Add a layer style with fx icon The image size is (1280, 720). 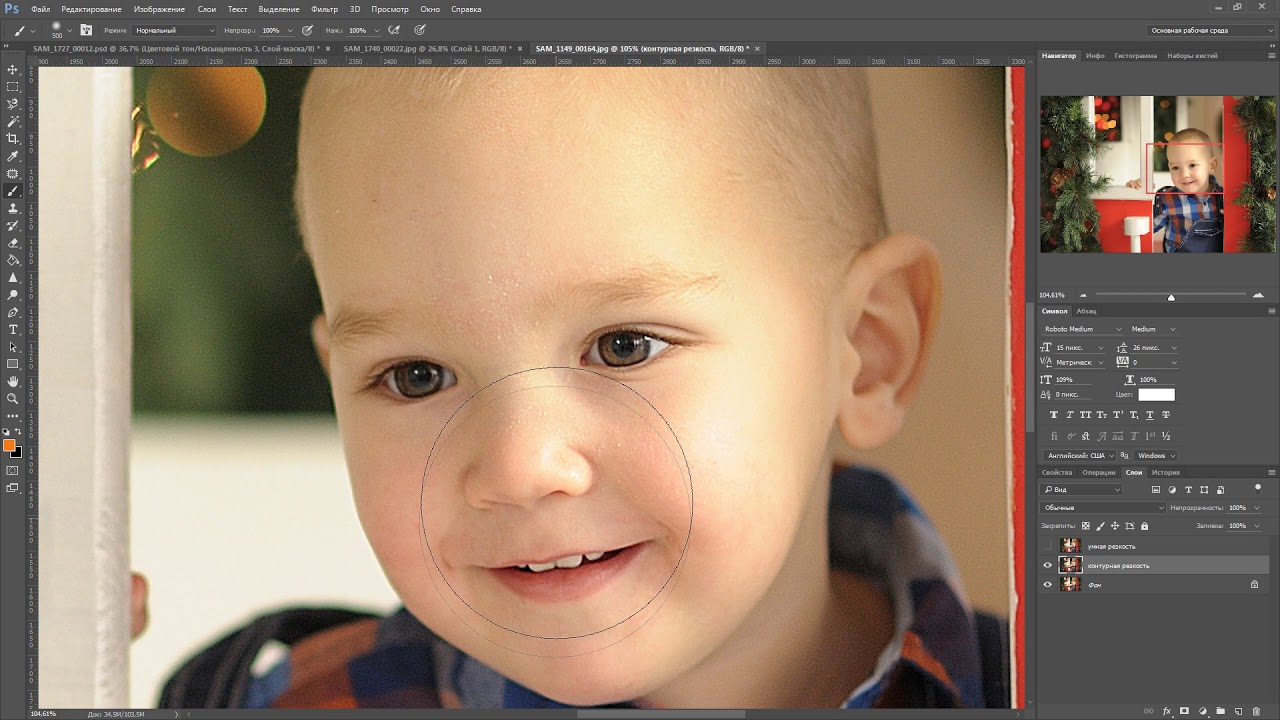point(1166,711)
